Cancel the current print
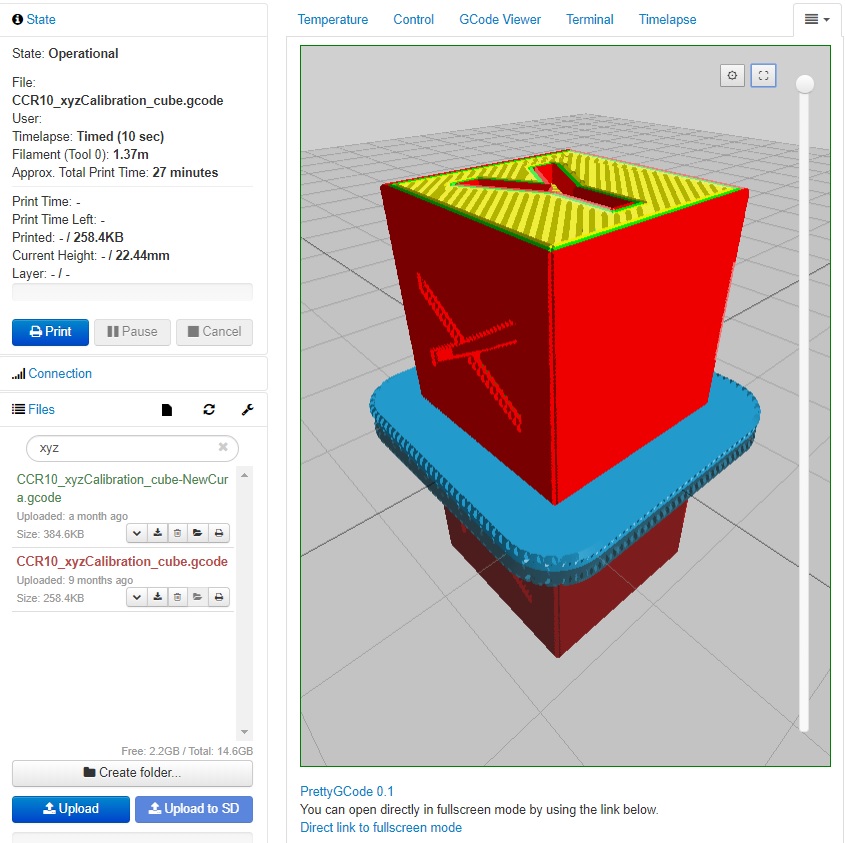 coord(214,332)
